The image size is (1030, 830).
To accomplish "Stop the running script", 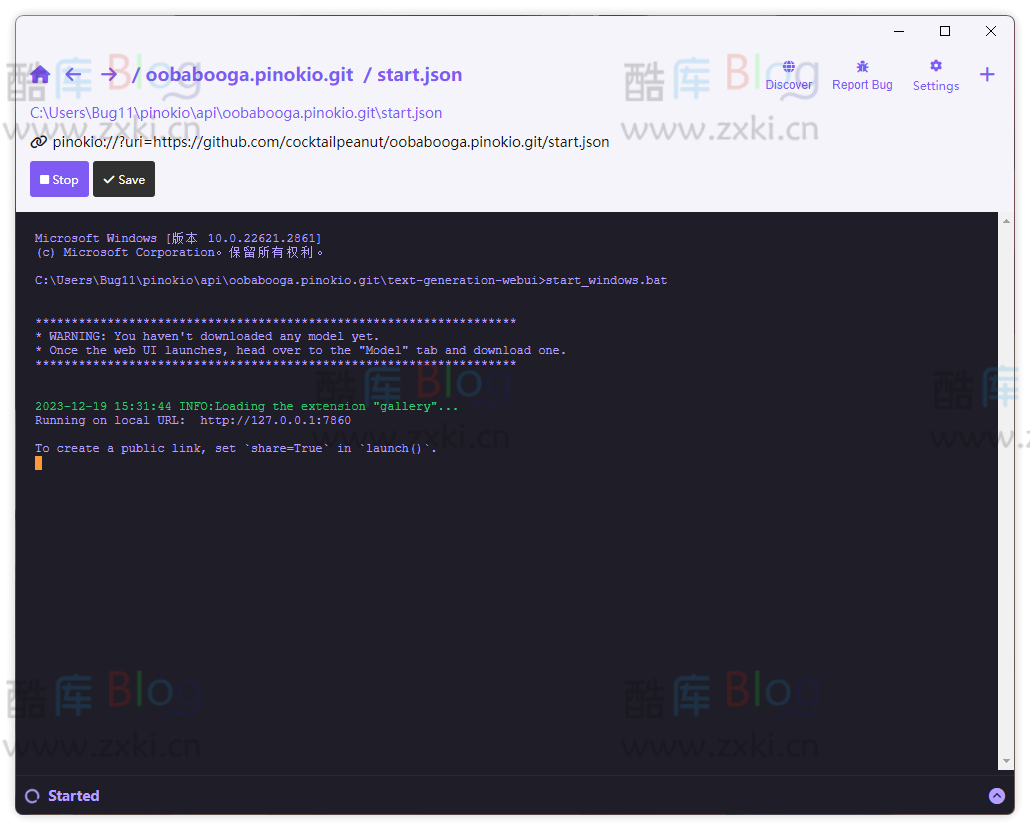I will click(x=59, y=179).
